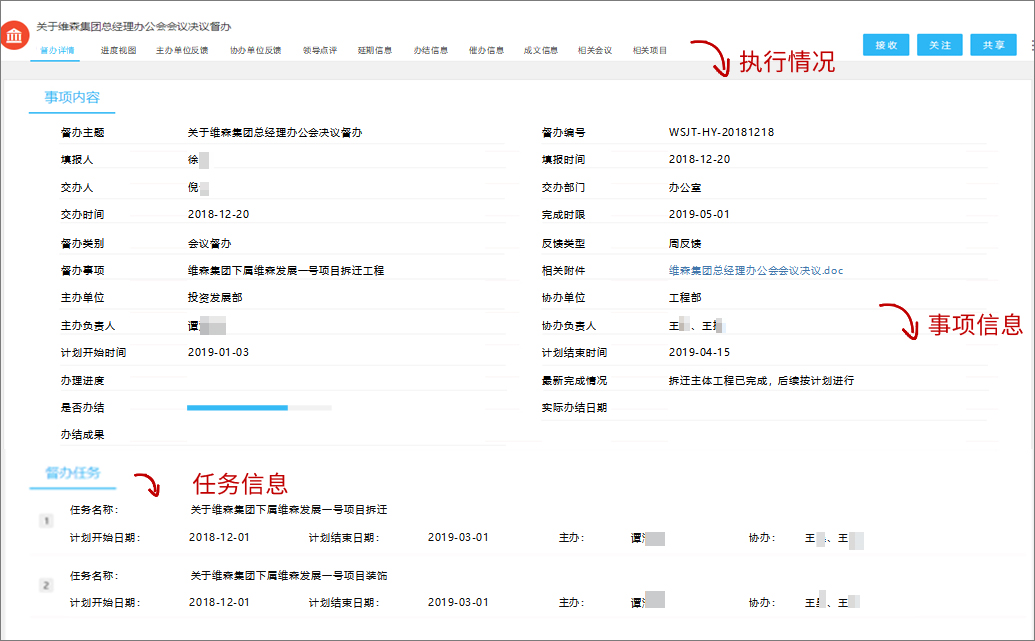The height and width of the screenshot is (641, 1035).
Task: Switch to the 领导点评 tab
Action: point(319,50)
